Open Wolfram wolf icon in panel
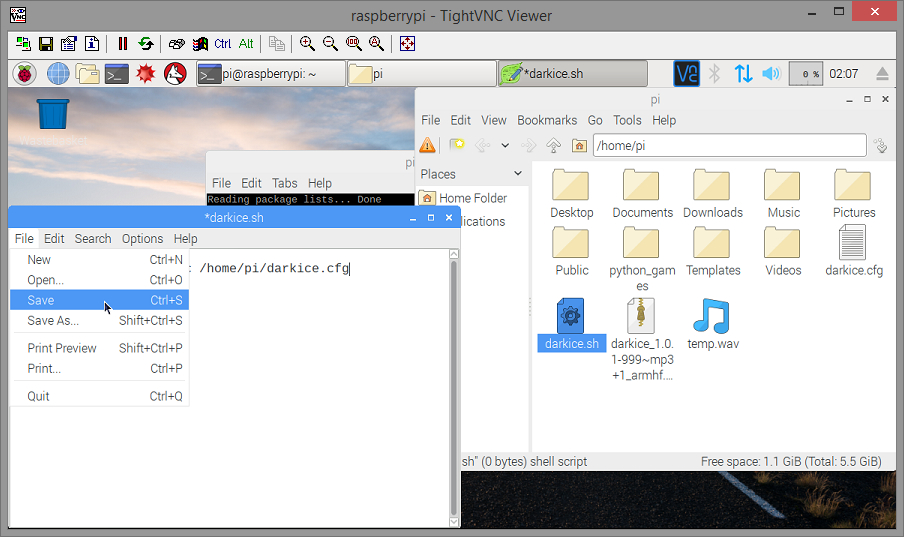 (175, 74)
